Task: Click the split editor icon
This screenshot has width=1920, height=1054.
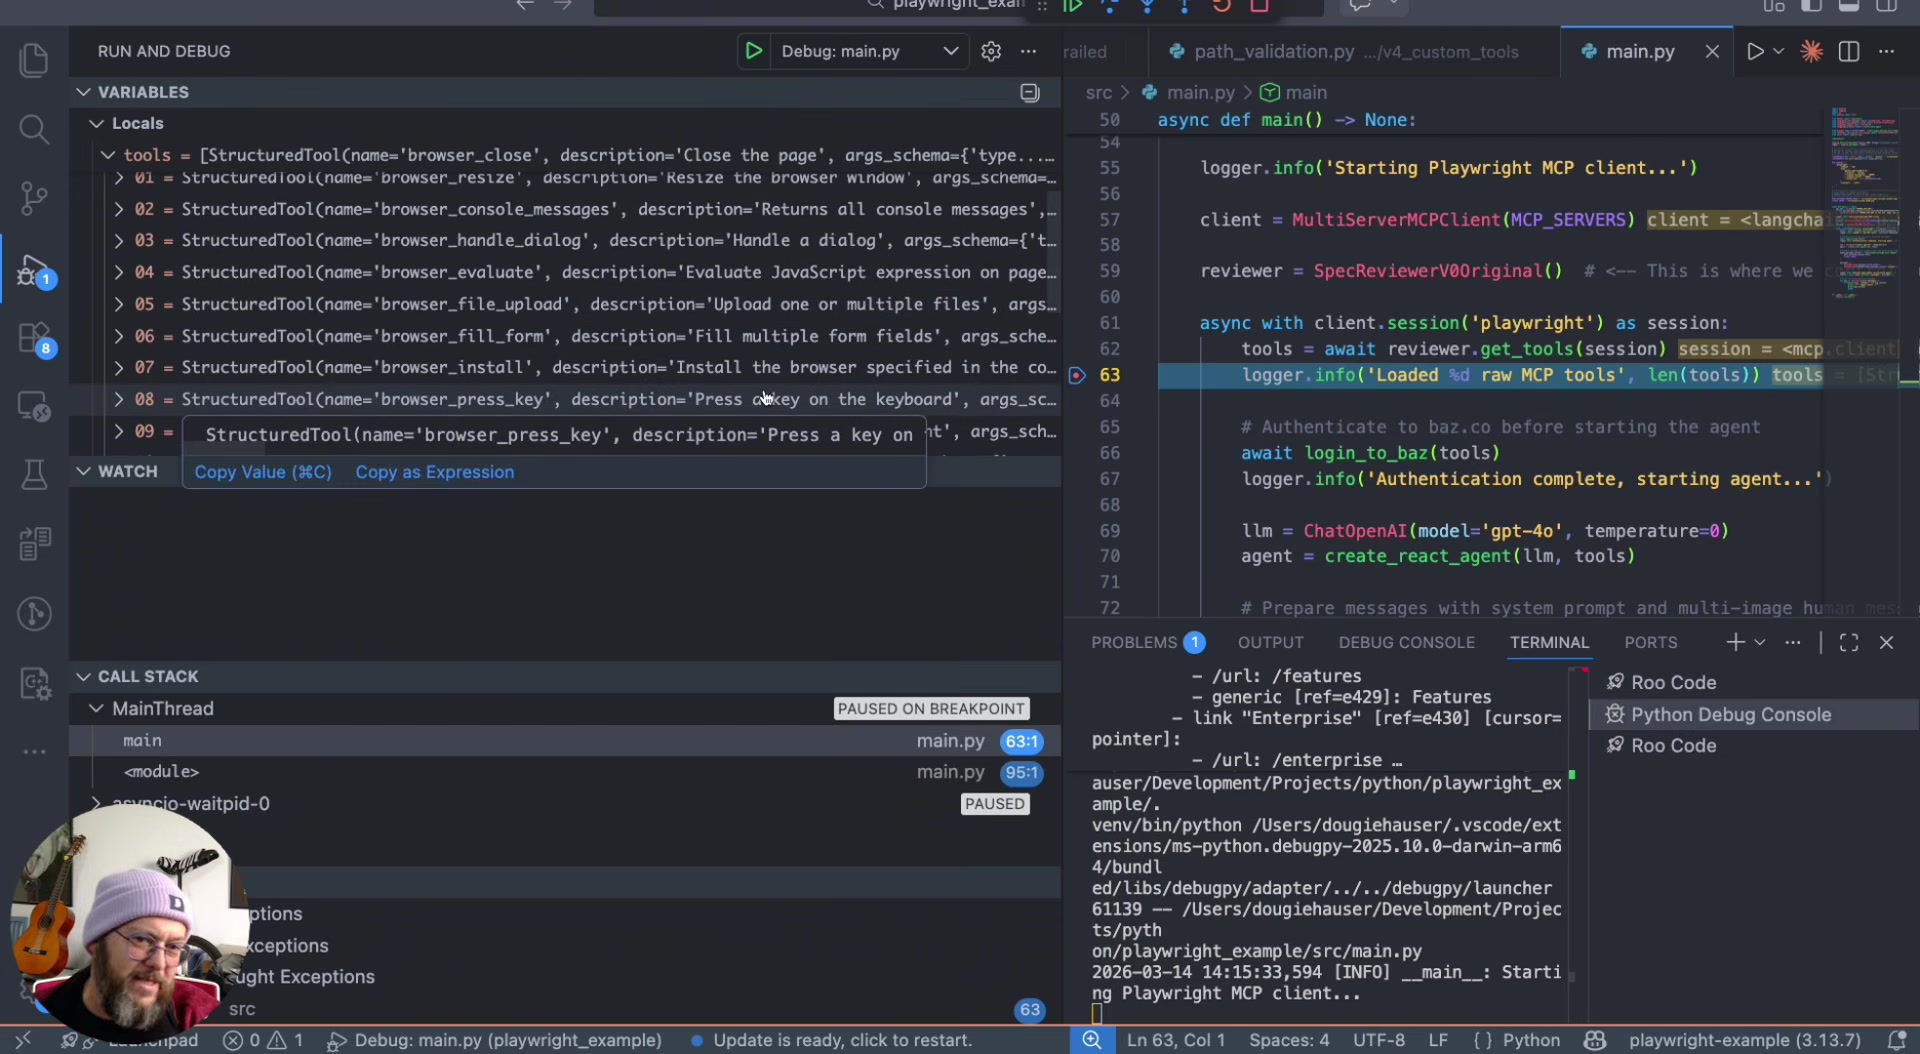Action: point(1848,52)
